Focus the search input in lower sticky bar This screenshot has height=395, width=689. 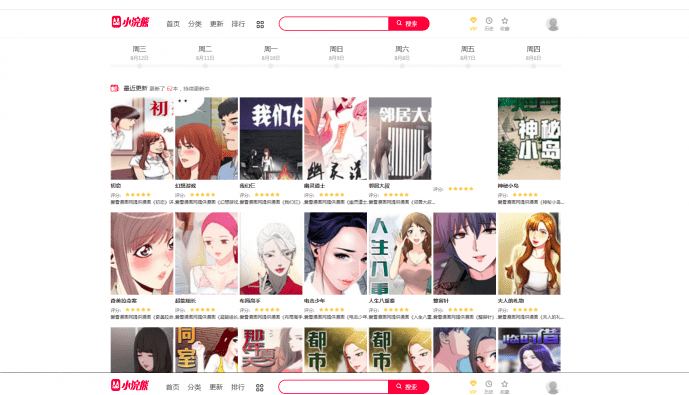tap(334, 387)
